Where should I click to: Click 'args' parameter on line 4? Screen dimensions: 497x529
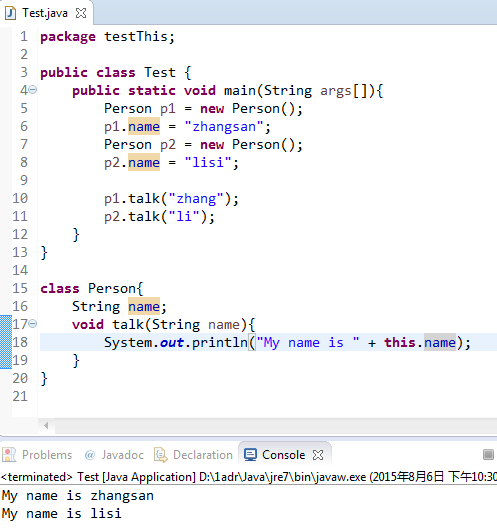[336, 90]
